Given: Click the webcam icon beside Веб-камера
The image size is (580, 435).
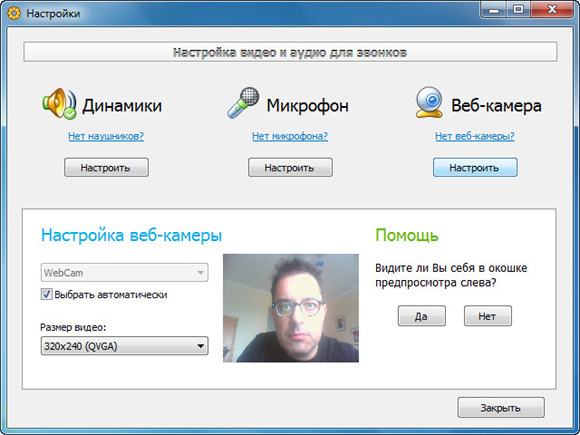Looking at the screenshot, I should (429, 102).
